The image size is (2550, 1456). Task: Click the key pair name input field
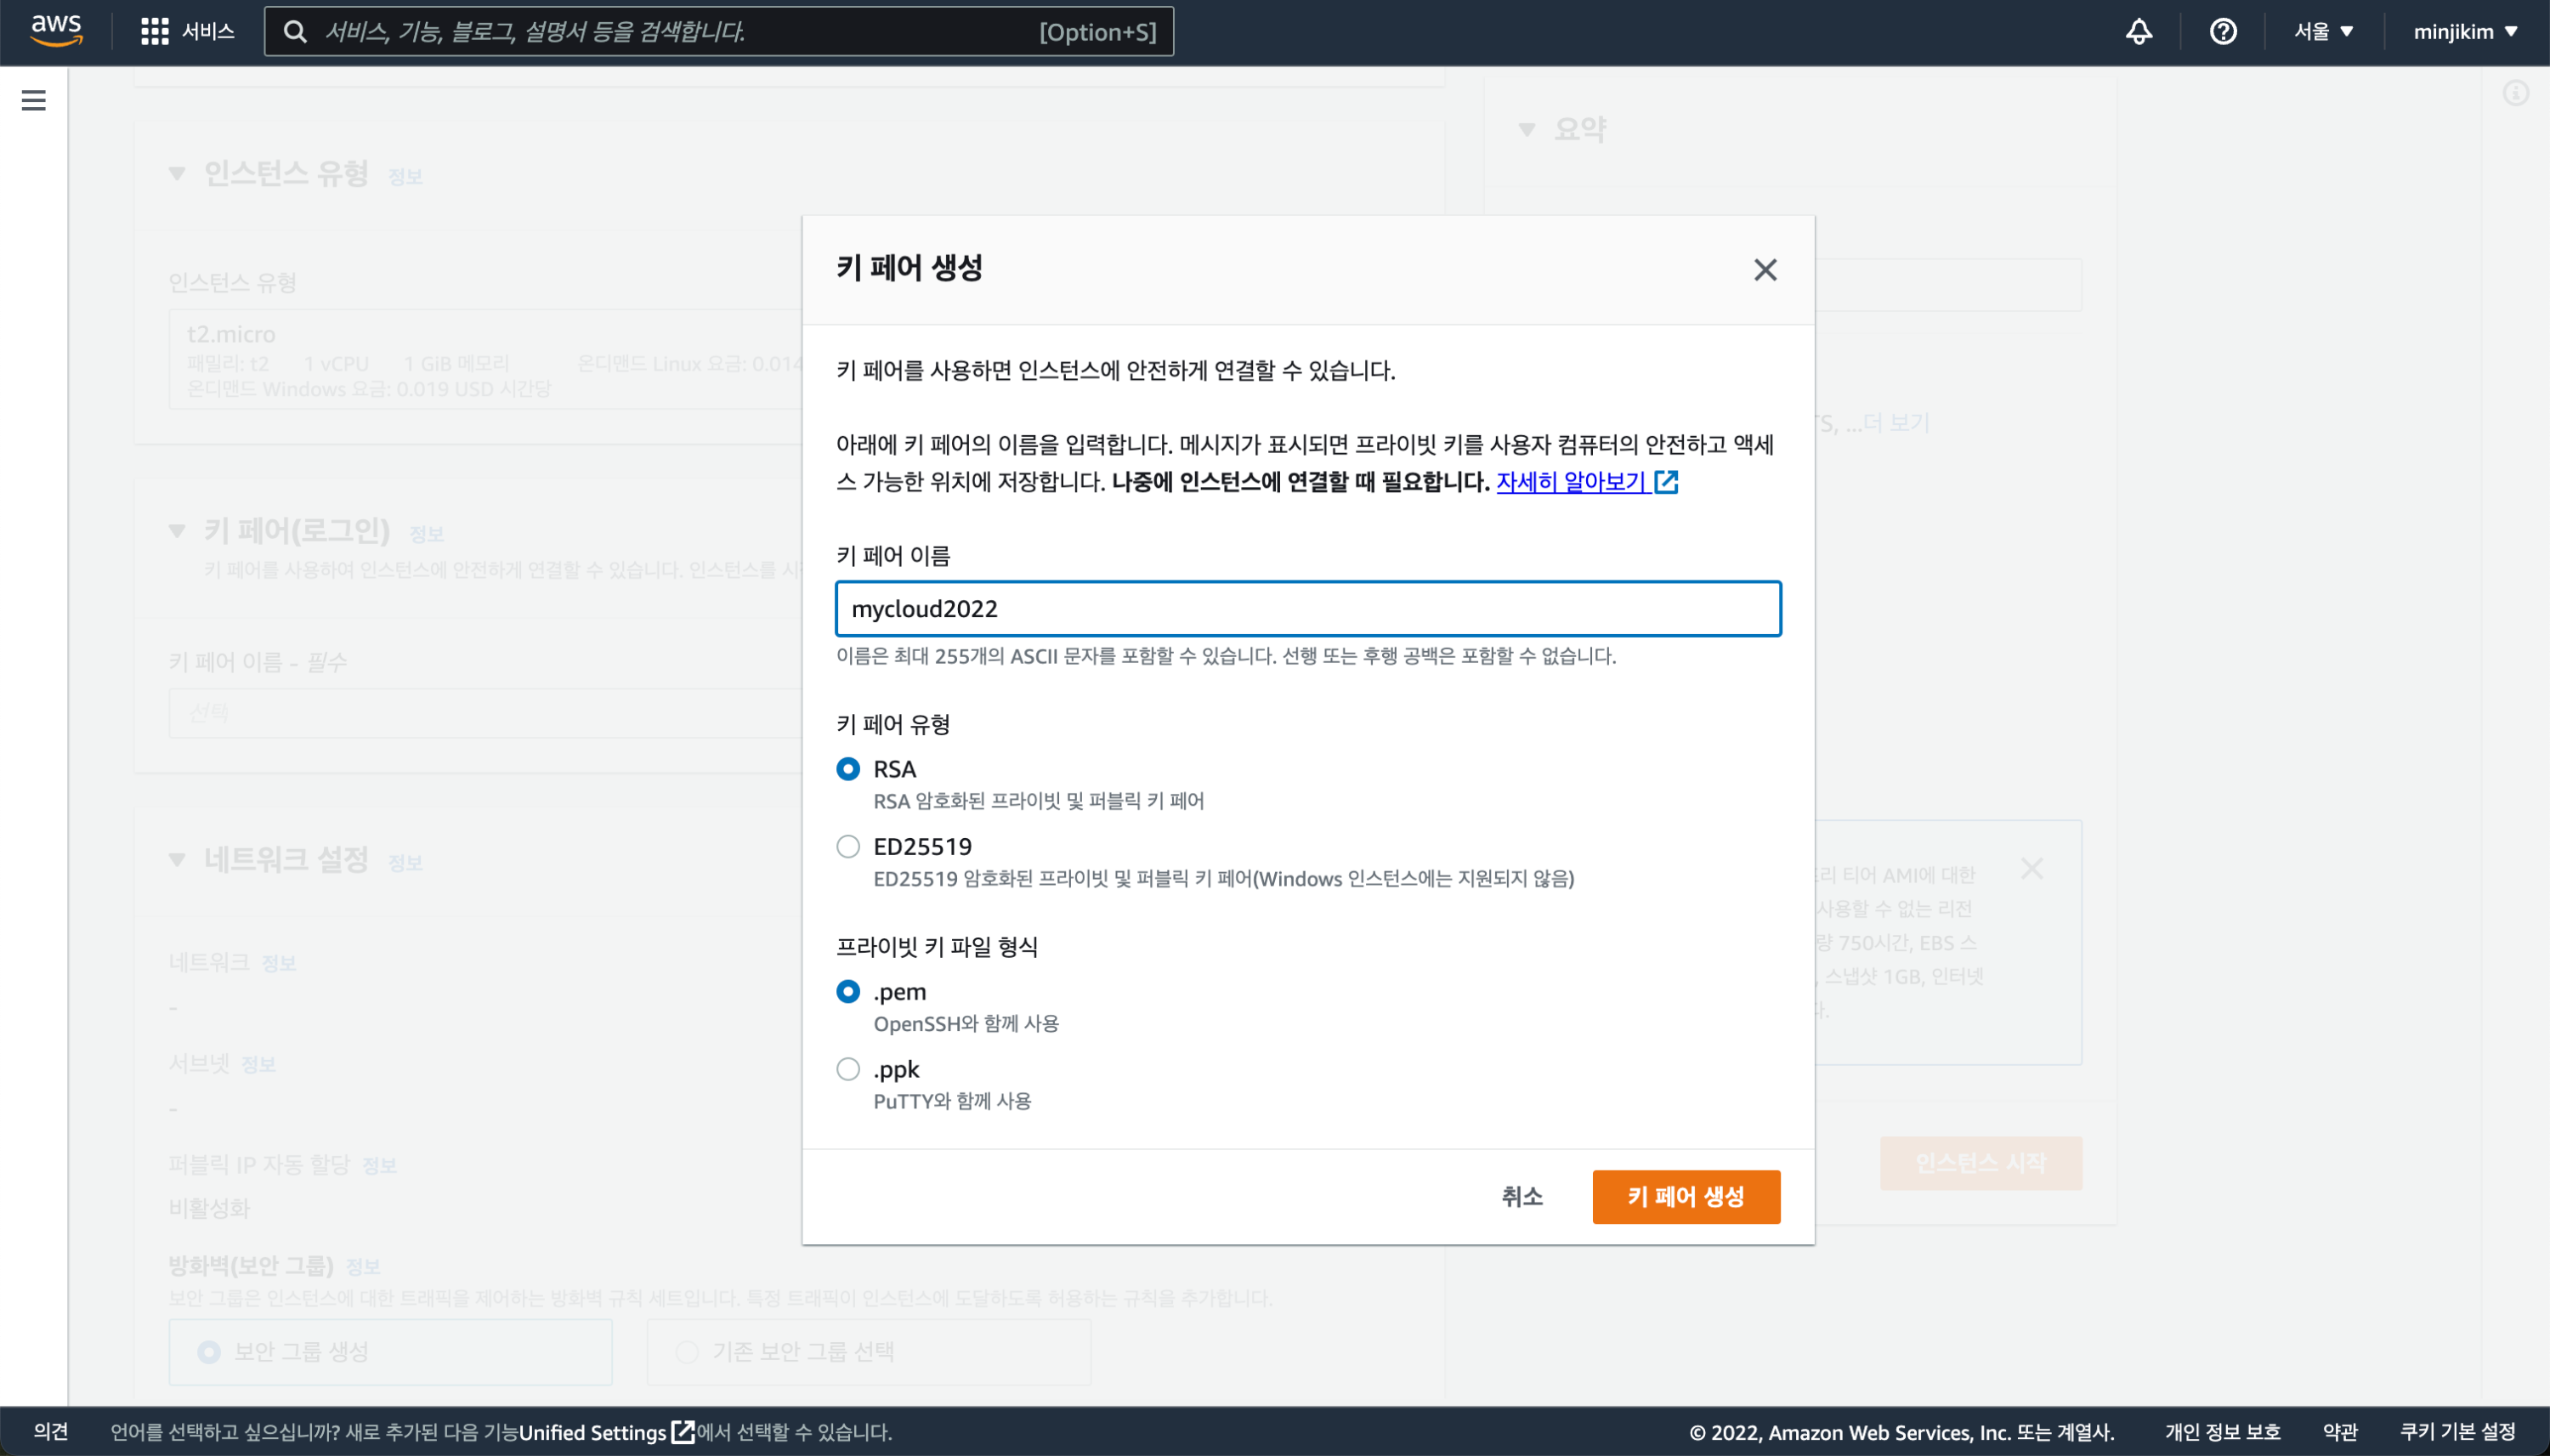[x=1307, y=609]
